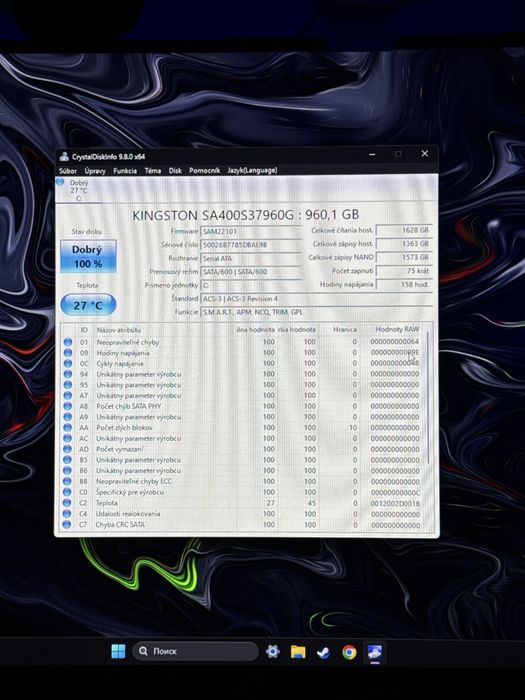This screenshot has width=525, height=700.
Task: Click the attribute list vertical scrollbar
Action: pyautogui.click(x=428, y=397)
